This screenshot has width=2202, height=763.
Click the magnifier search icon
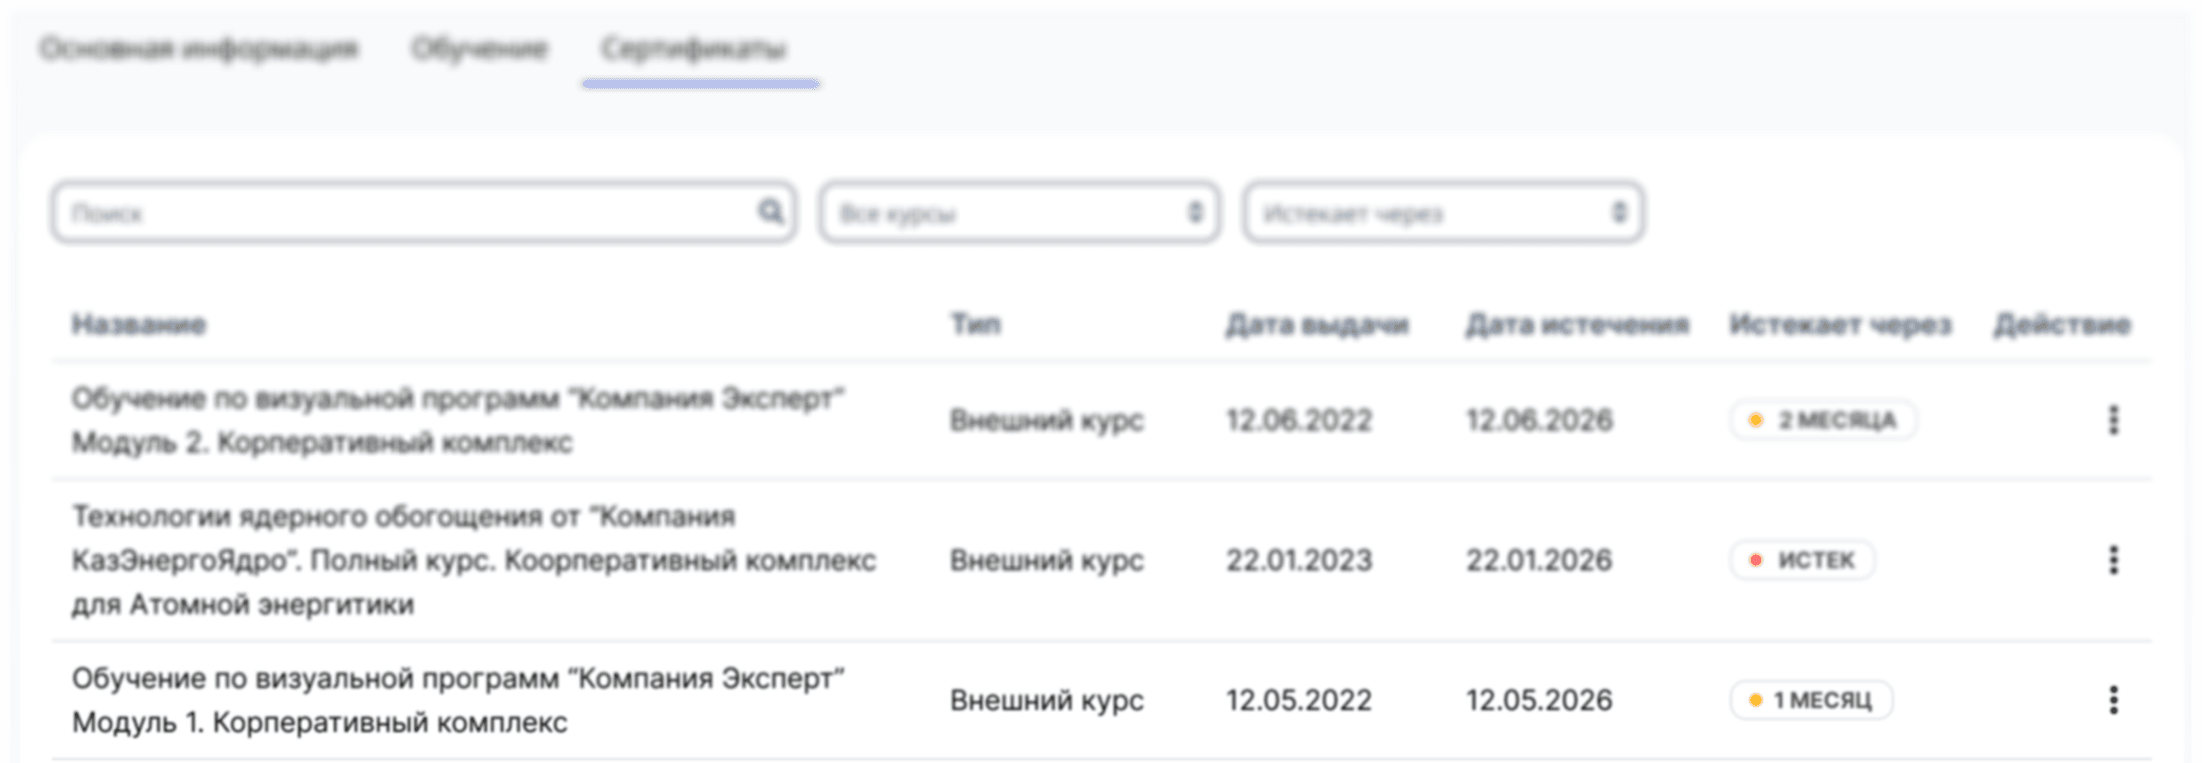click(x=770, y=211)
